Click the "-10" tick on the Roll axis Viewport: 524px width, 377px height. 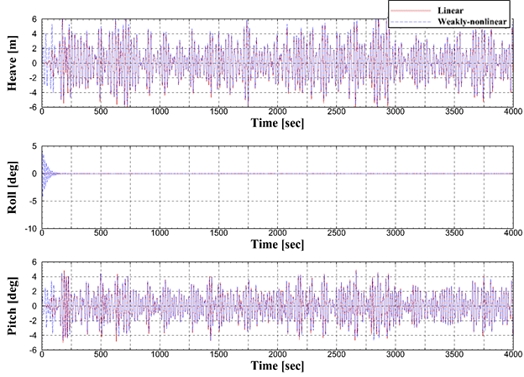[31, 229]
